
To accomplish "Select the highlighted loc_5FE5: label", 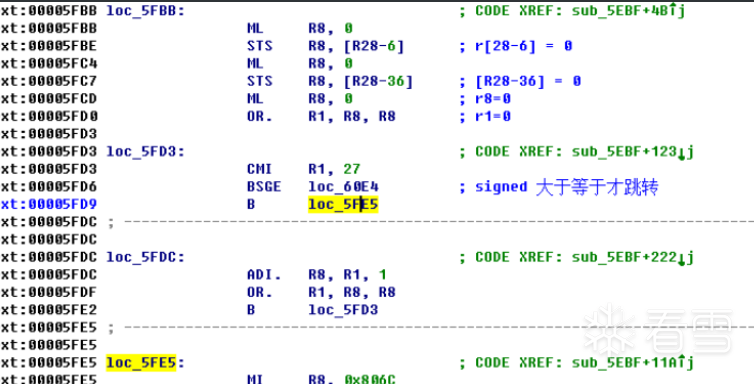I will pyautogui.click(x=145, y=363).
